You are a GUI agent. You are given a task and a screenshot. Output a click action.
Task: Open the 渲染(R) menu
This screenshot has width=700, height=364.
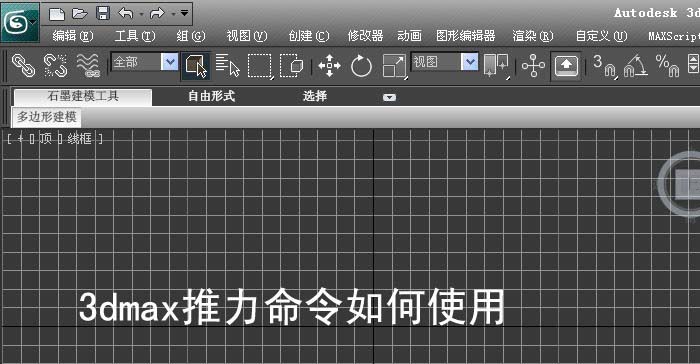pyautogui.click(x=533, y=36)
